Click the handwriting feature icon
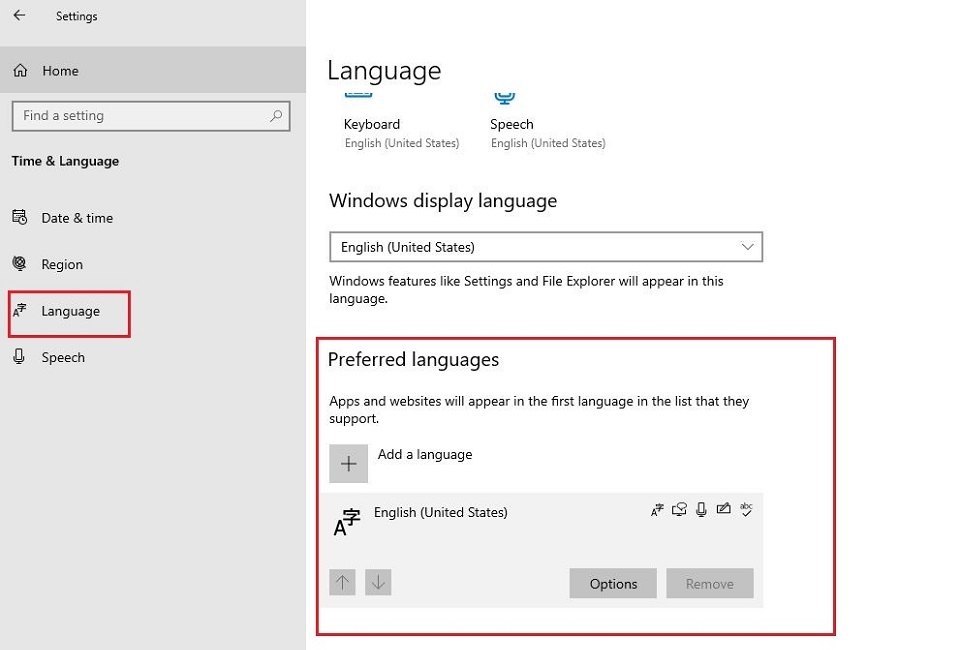The height and width of the screenshot is (650, 960). coord(724,509)
